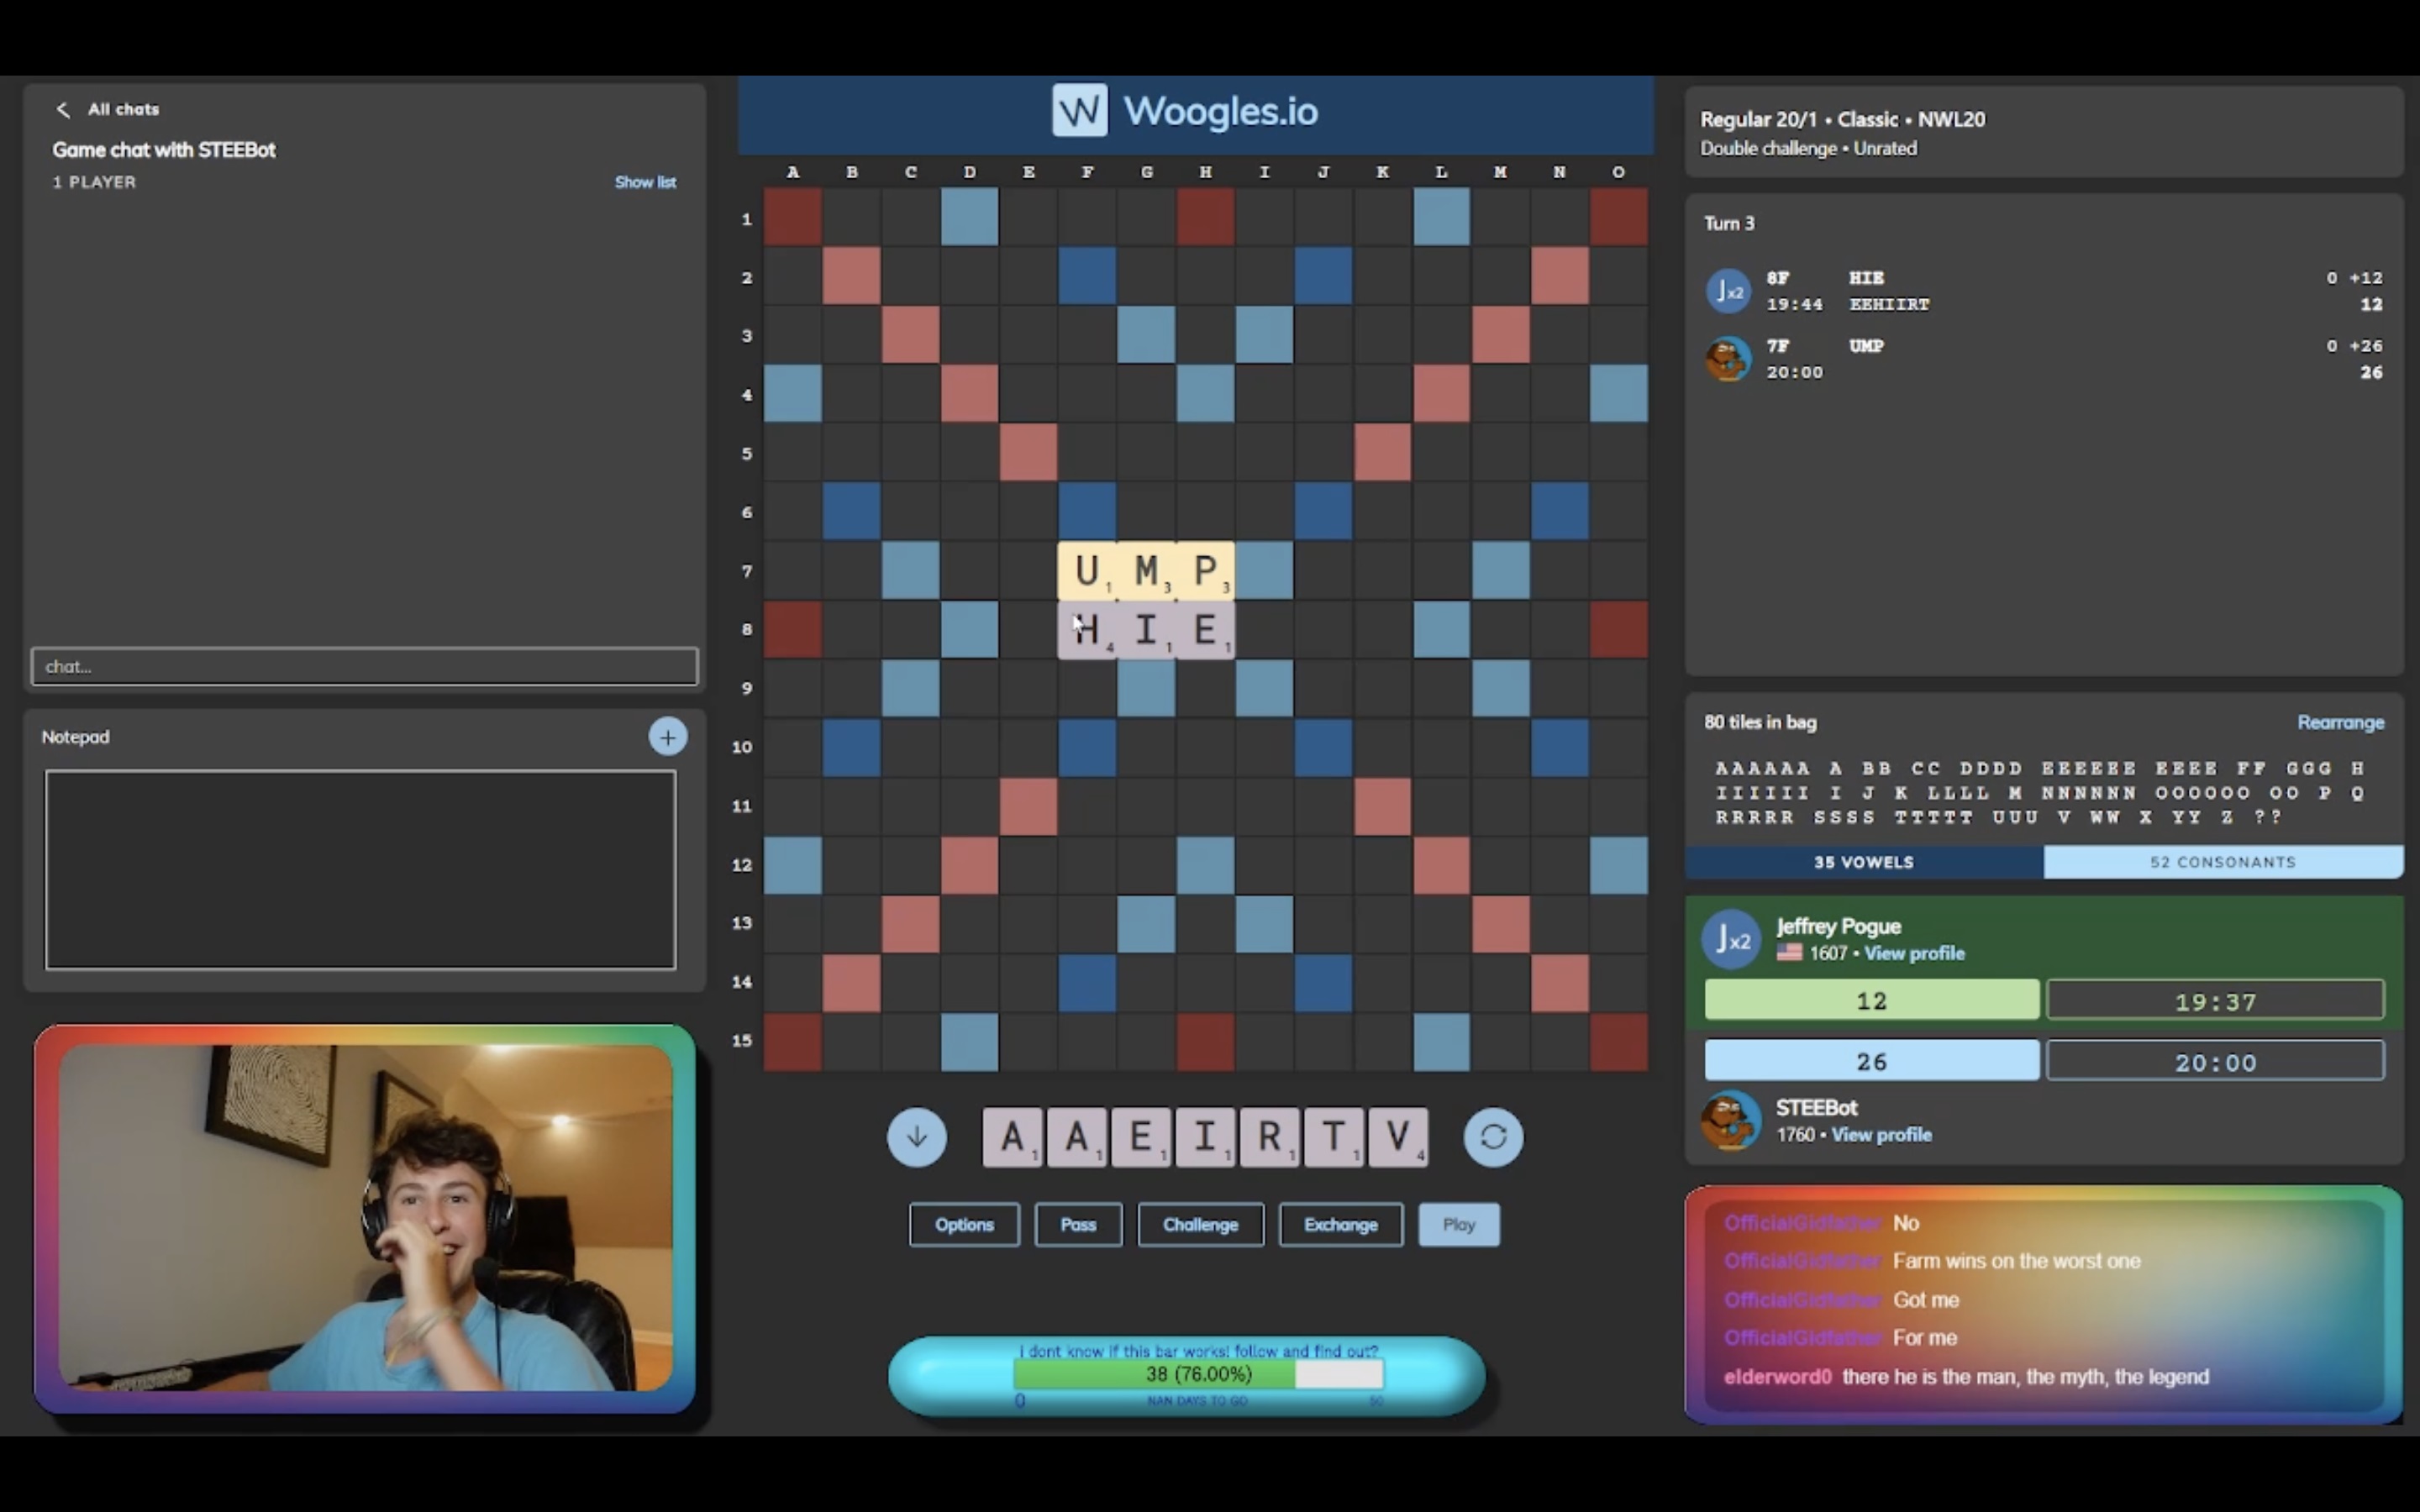Click the 'Farm wins on the worst one' message
This screenshot has height=1512, width=2420.
[2016, 1261]
